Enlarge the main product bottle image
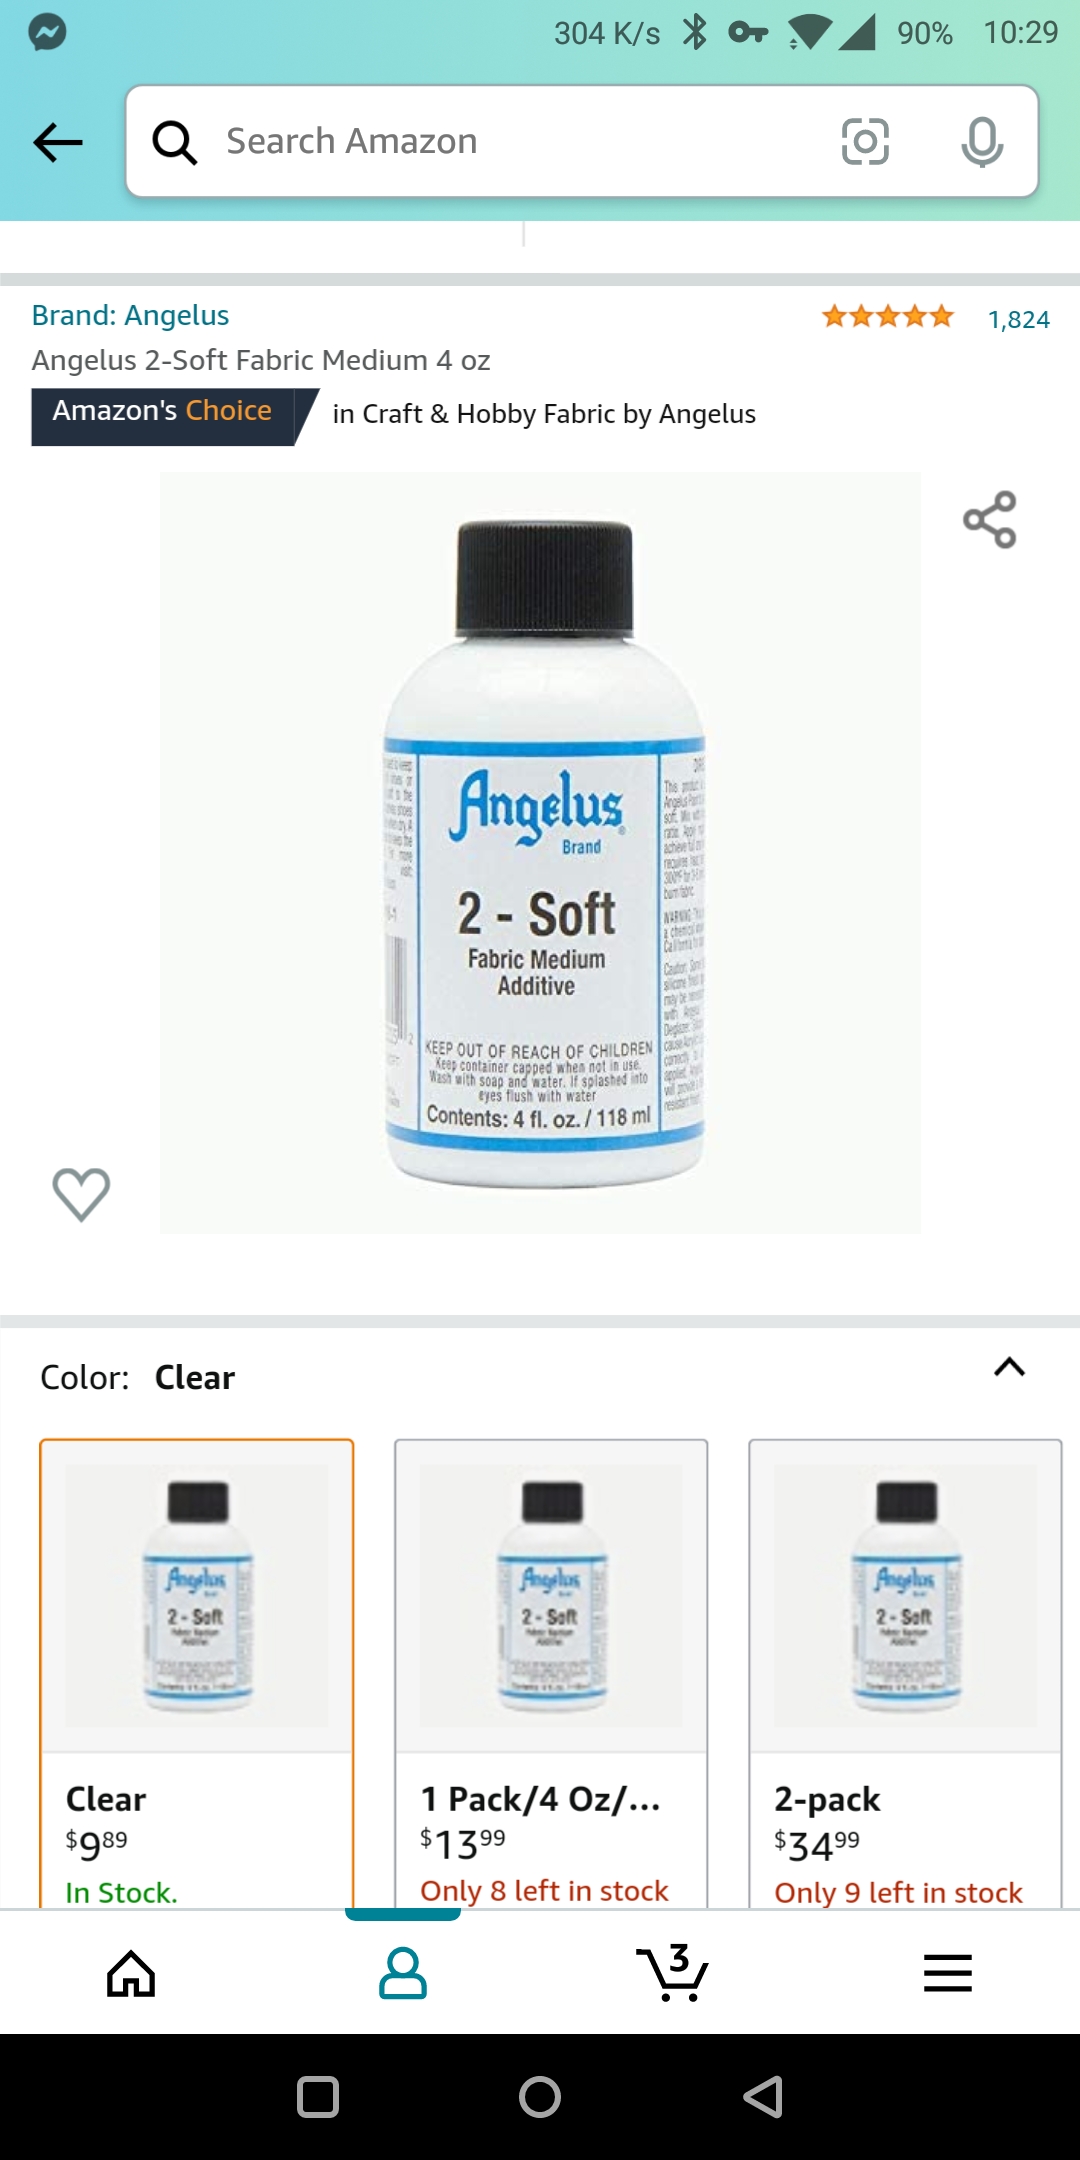This screenshot has height=2160, width=1080. click(540, 852)
